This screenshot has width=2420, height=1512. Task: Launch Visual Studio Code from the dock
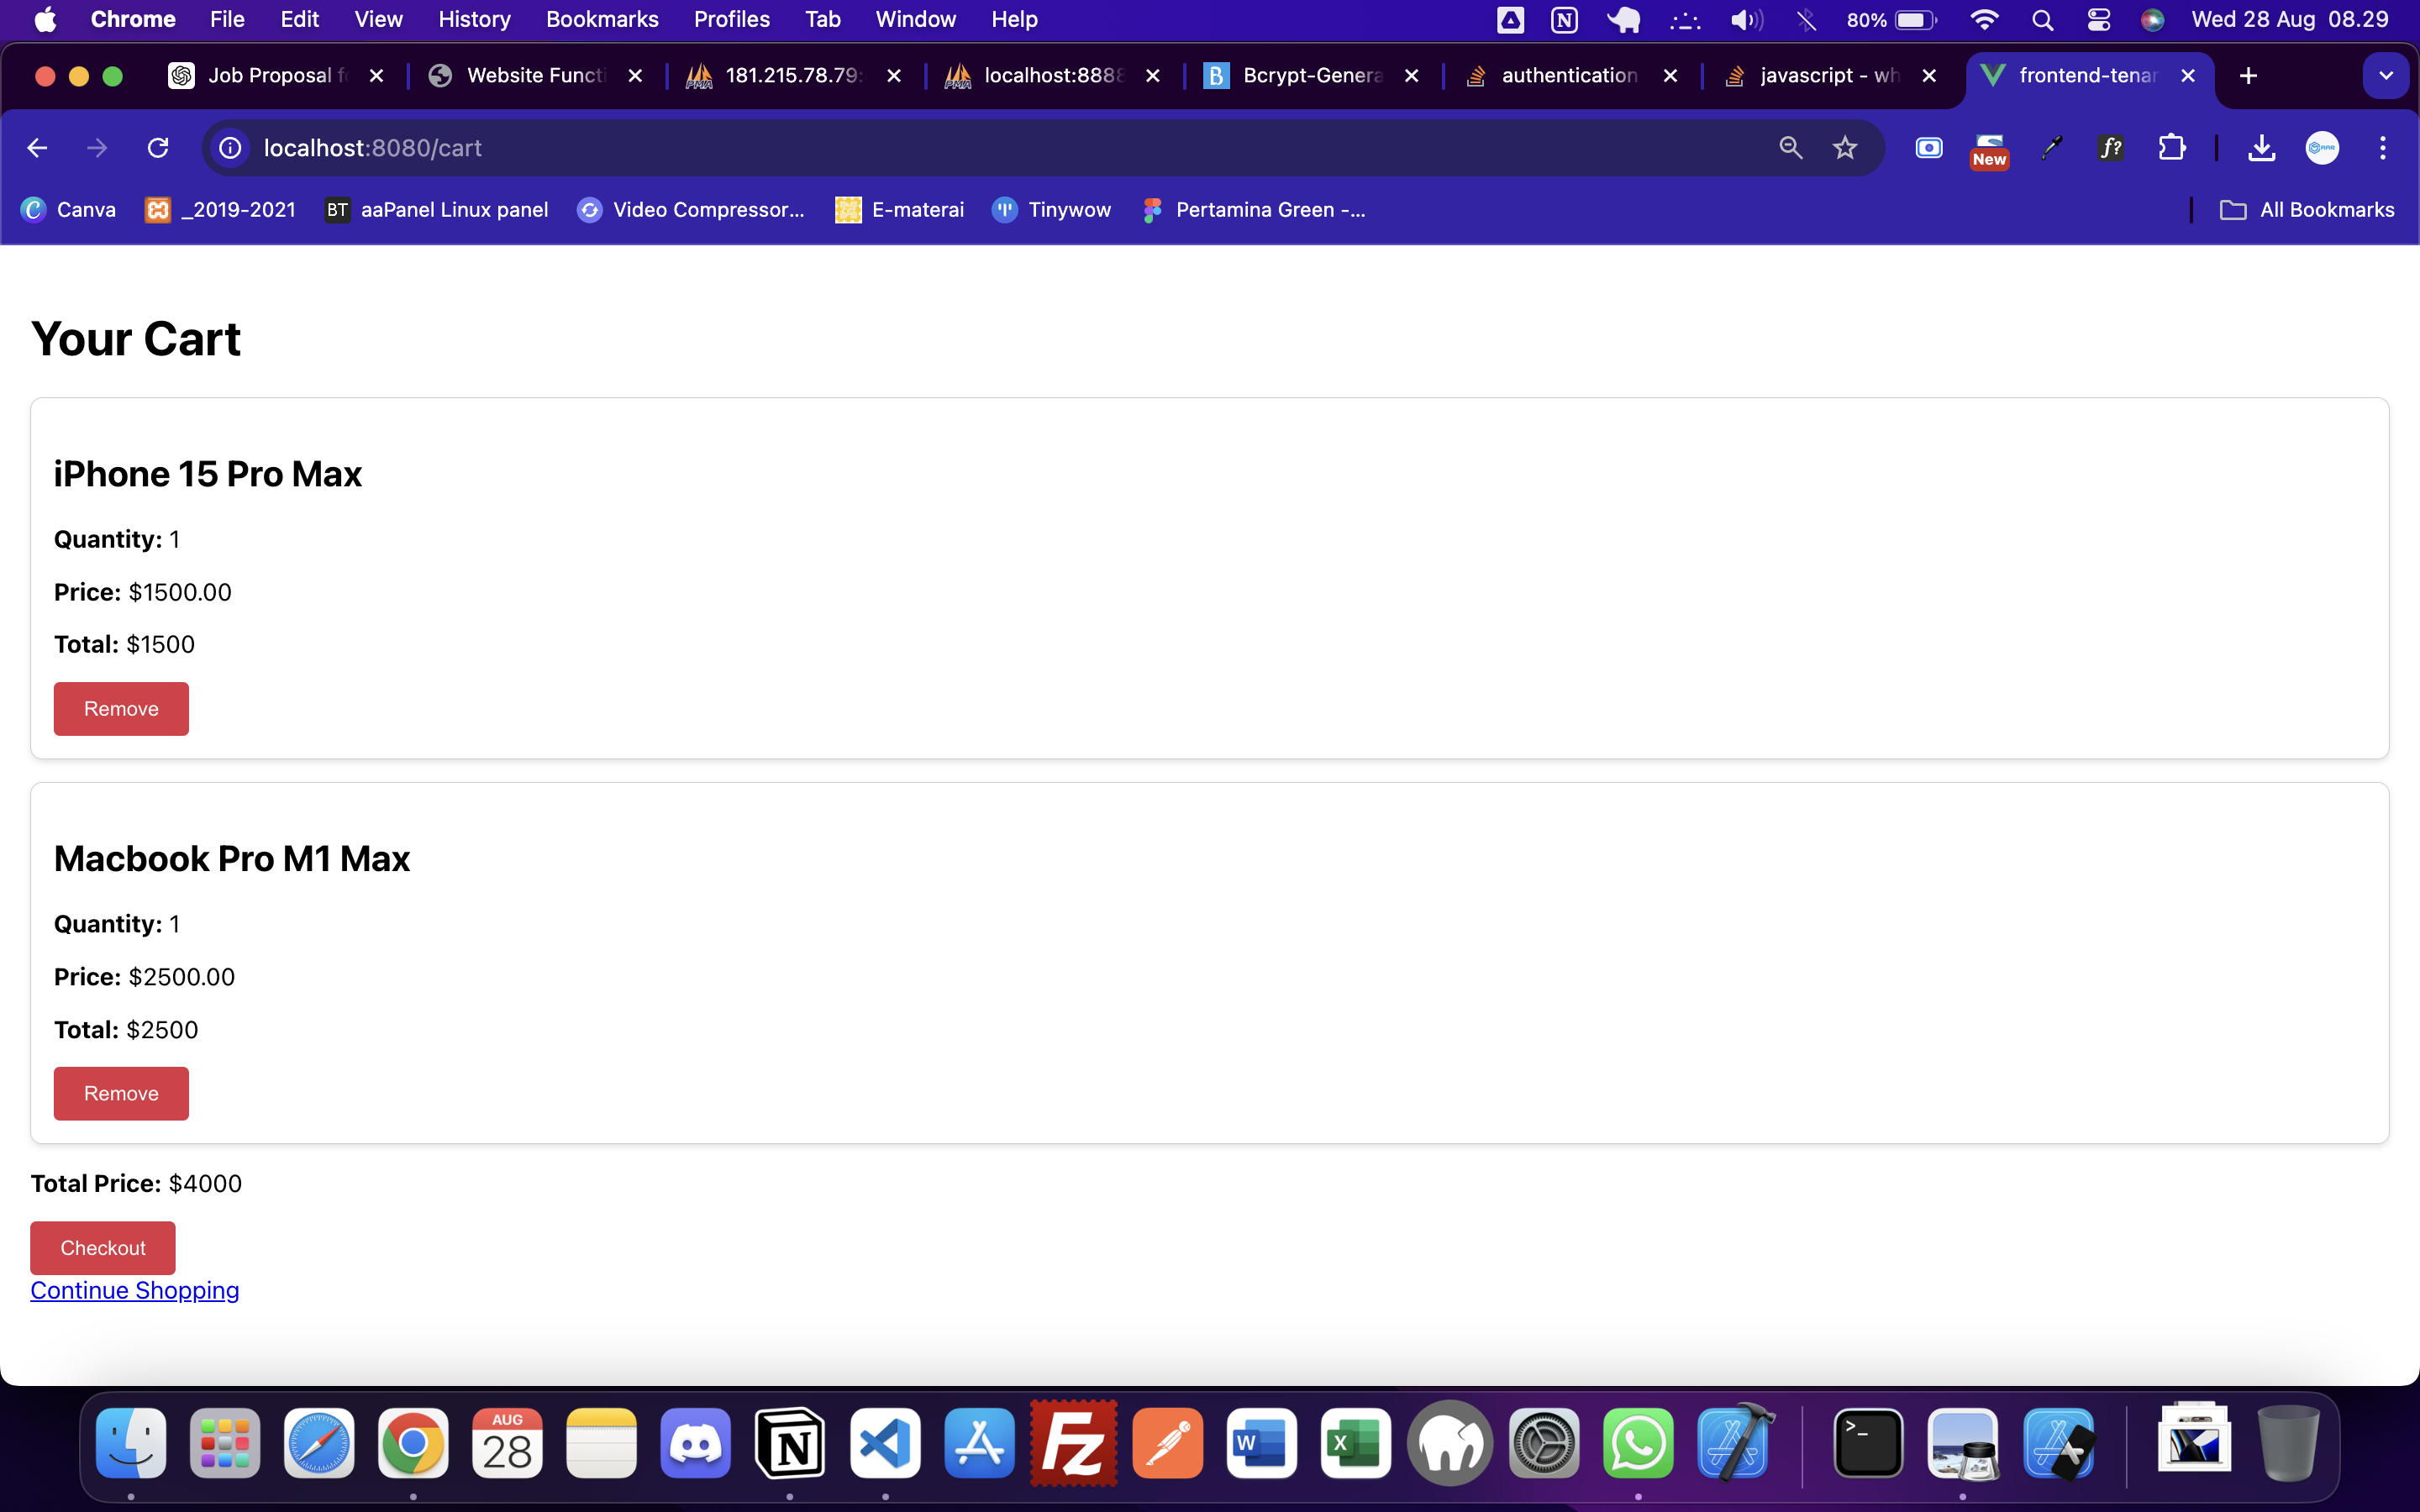[885, 1443]
